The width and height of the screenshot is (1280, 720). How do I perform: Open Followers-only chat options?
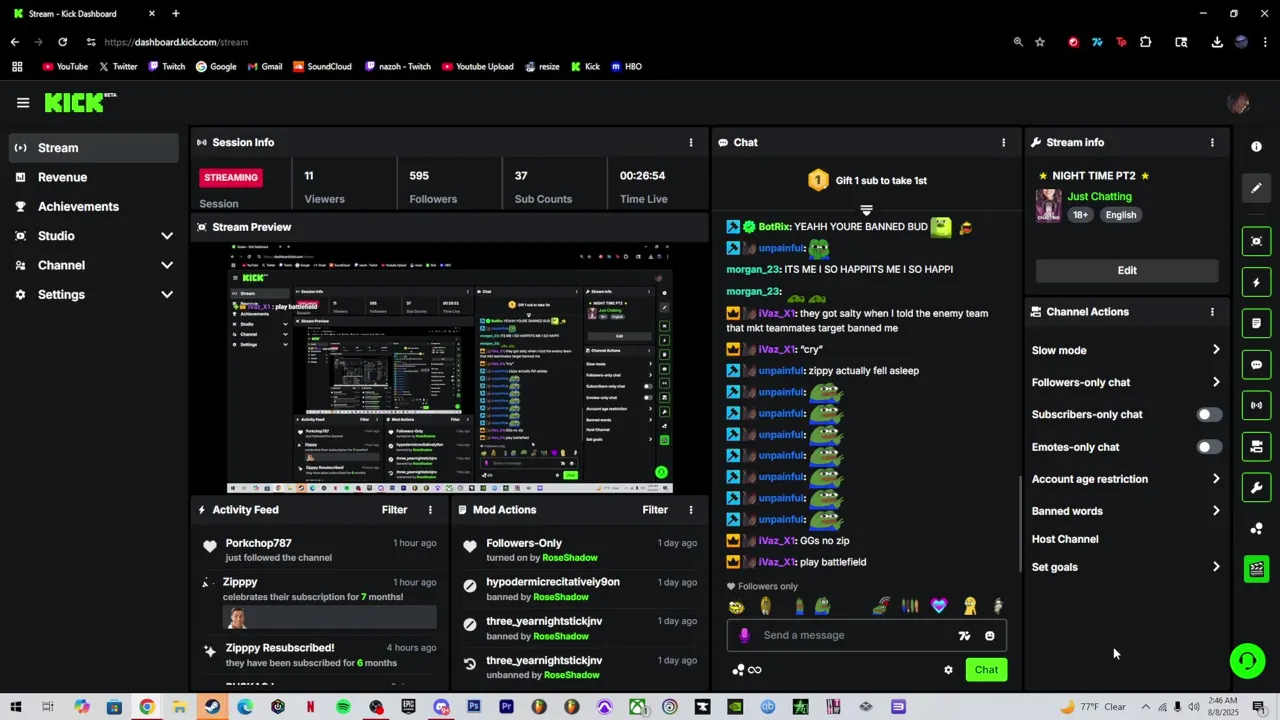pyautogui.click(x=1126, y=382)
